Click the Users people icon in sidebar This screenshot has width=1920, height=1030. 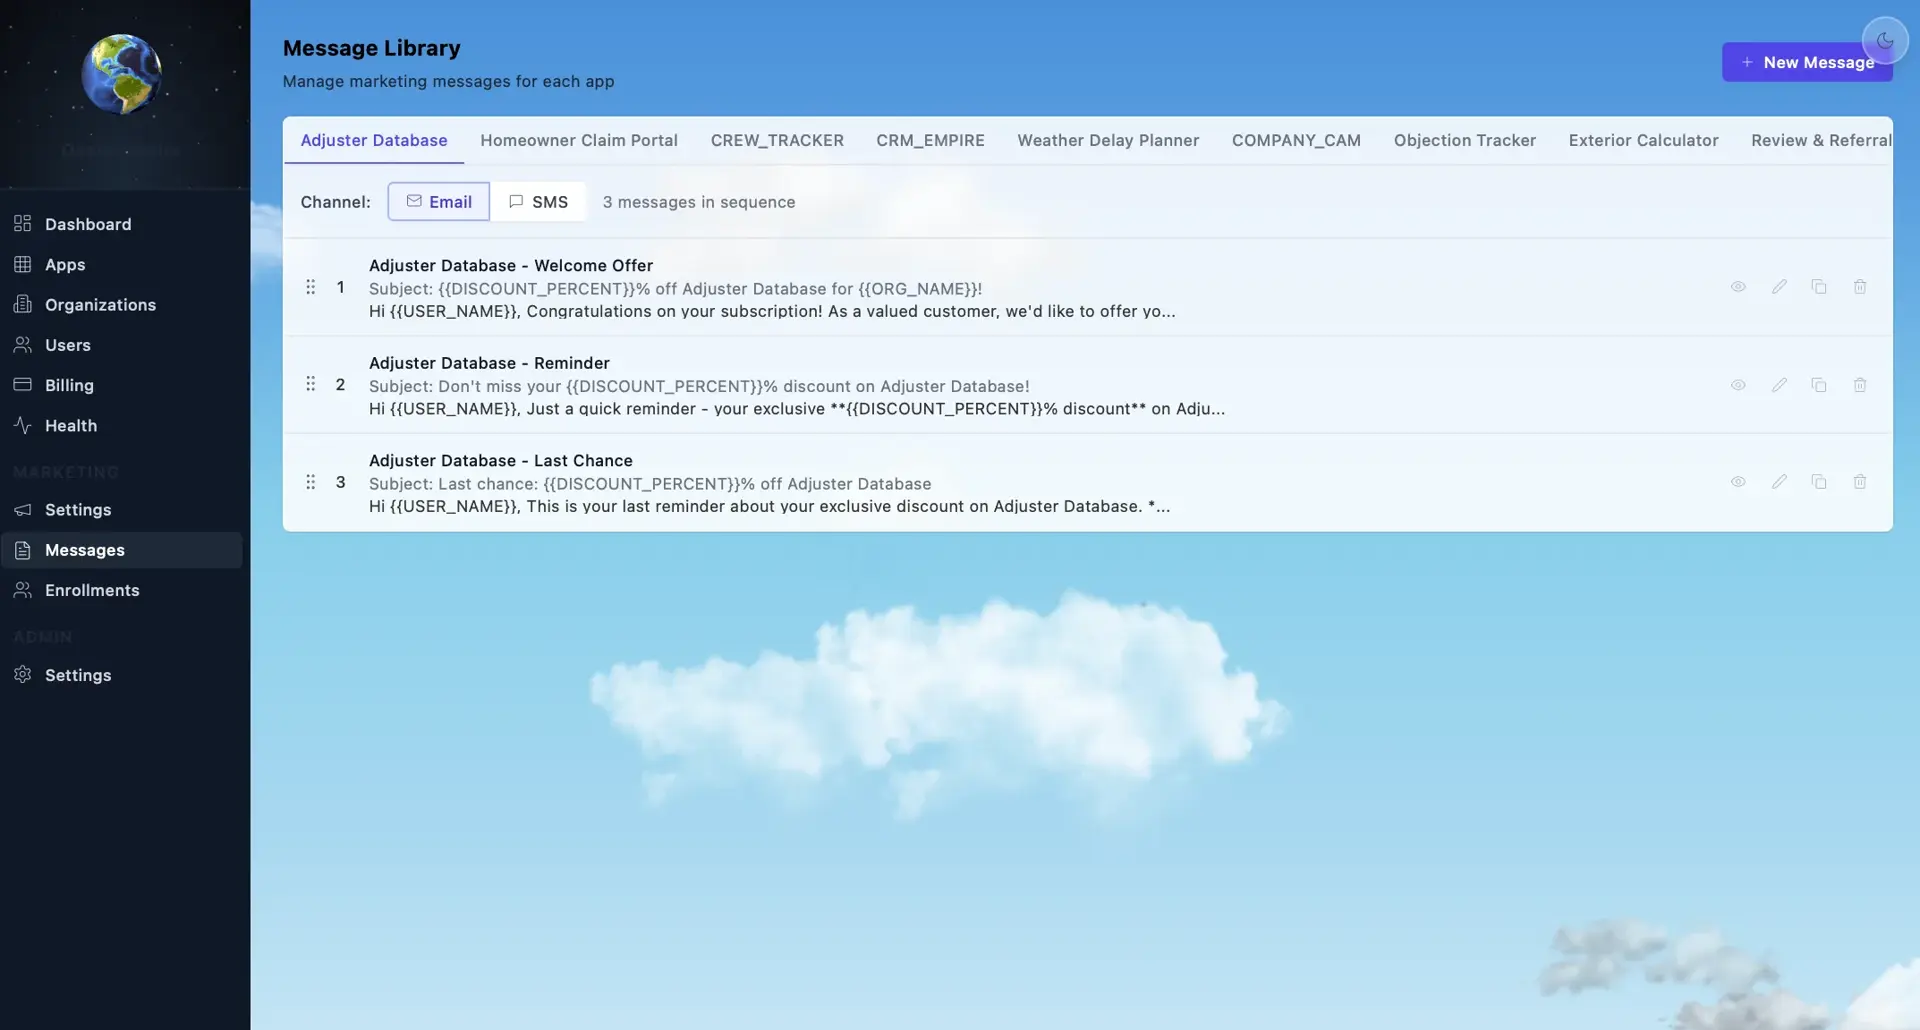click(x=22, y=345)
